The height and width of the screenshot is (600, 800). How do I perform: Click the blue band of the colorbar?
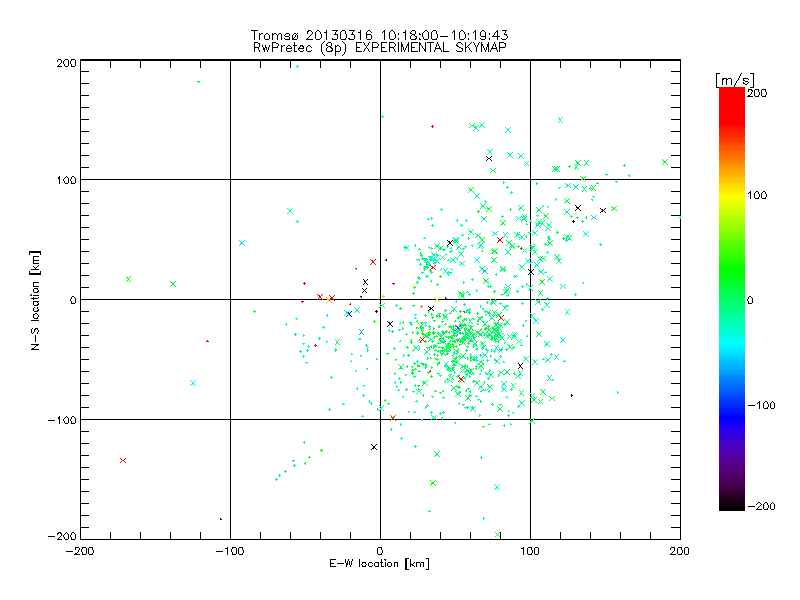click(x=732, y=408)
